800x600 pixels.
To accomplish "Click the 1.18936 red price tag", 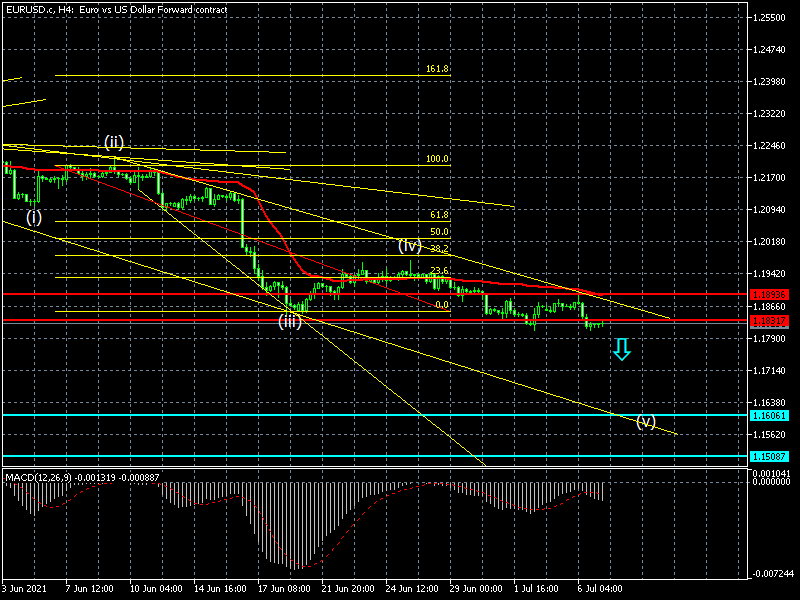I will pyautogui.click(x=768, y=295).
